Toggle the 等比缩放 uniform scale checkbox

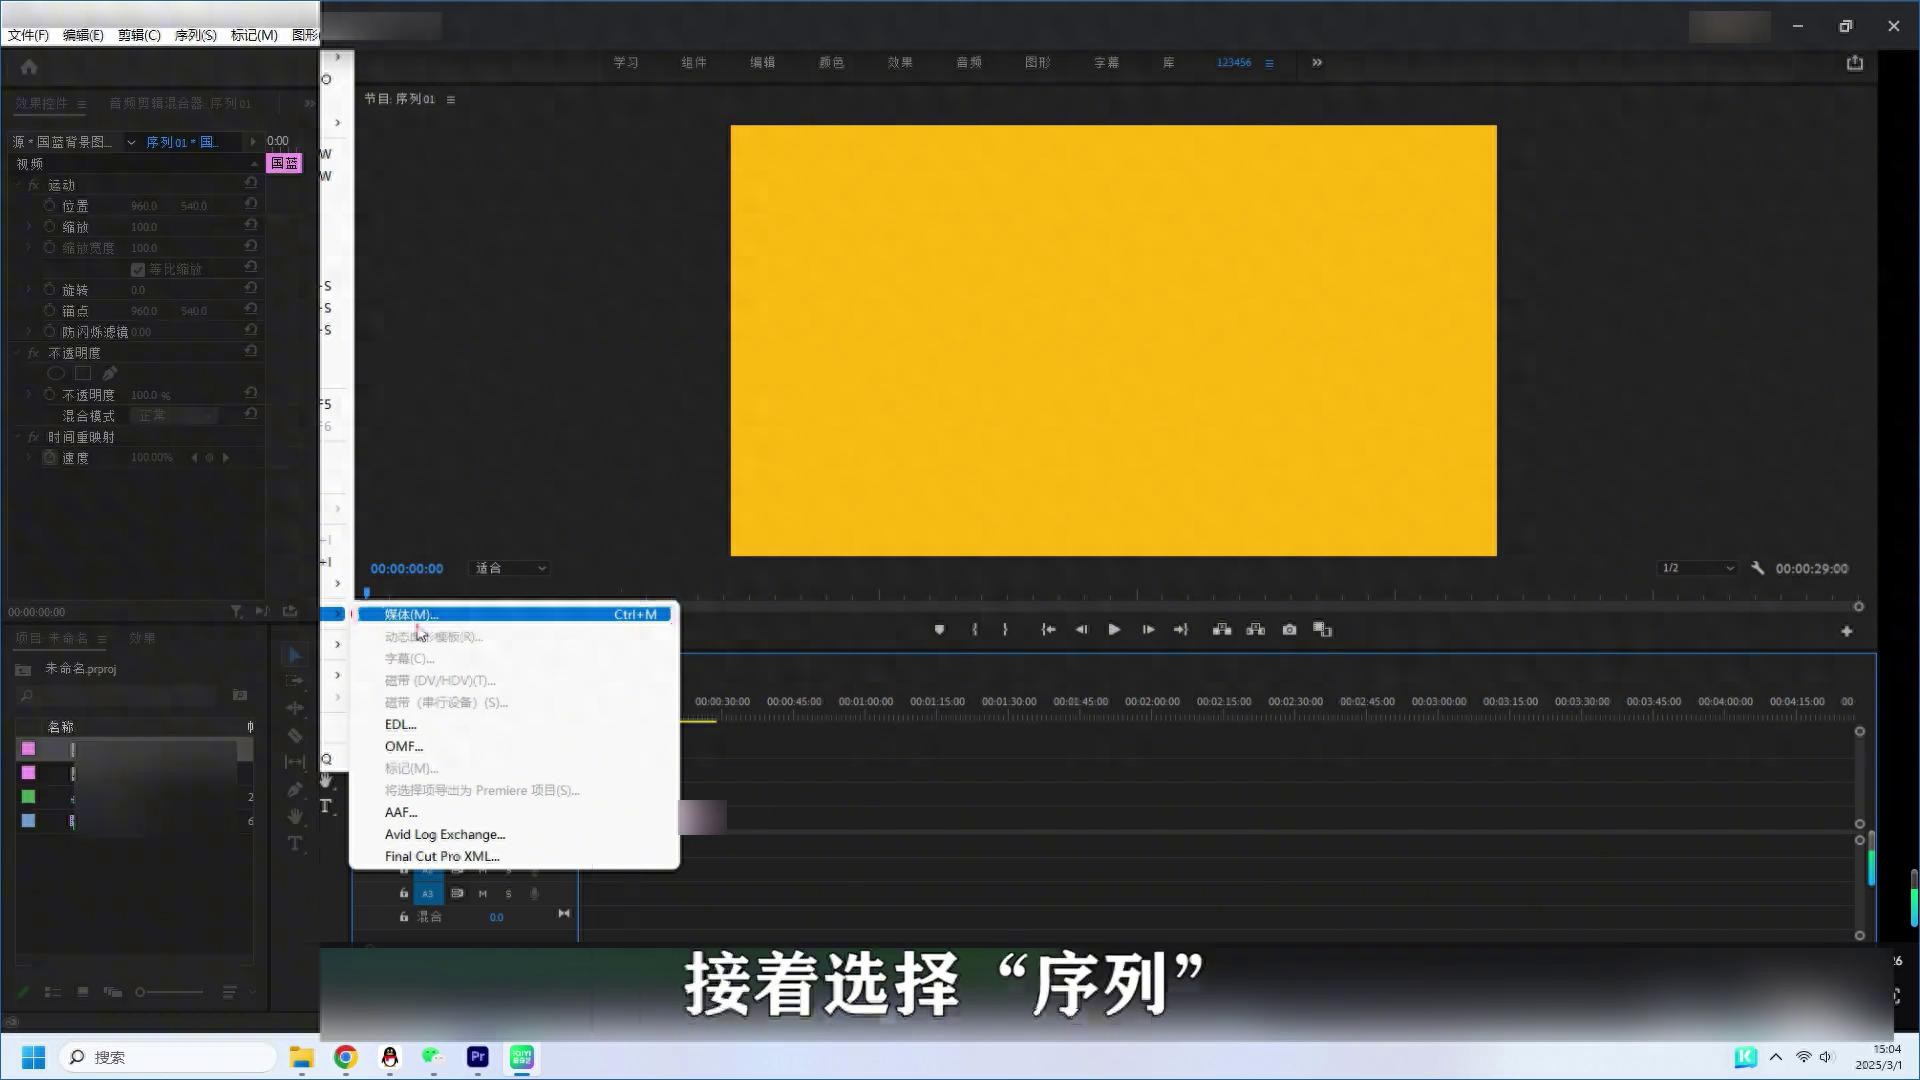click(138, 270)
